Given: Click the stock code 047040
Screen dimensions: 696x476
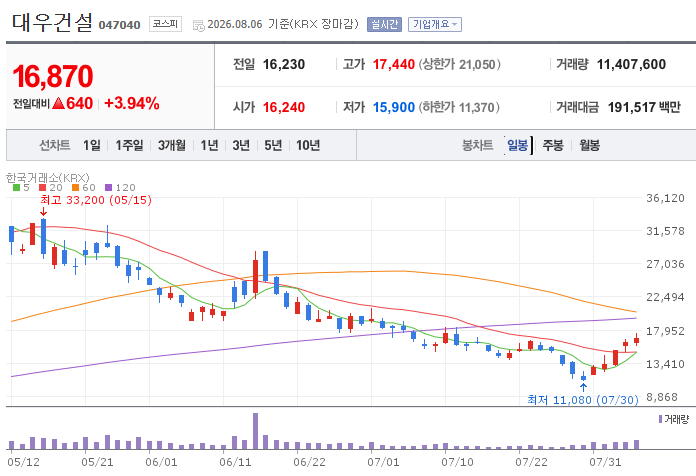Looking at the screenshot, I should point(119,25).
